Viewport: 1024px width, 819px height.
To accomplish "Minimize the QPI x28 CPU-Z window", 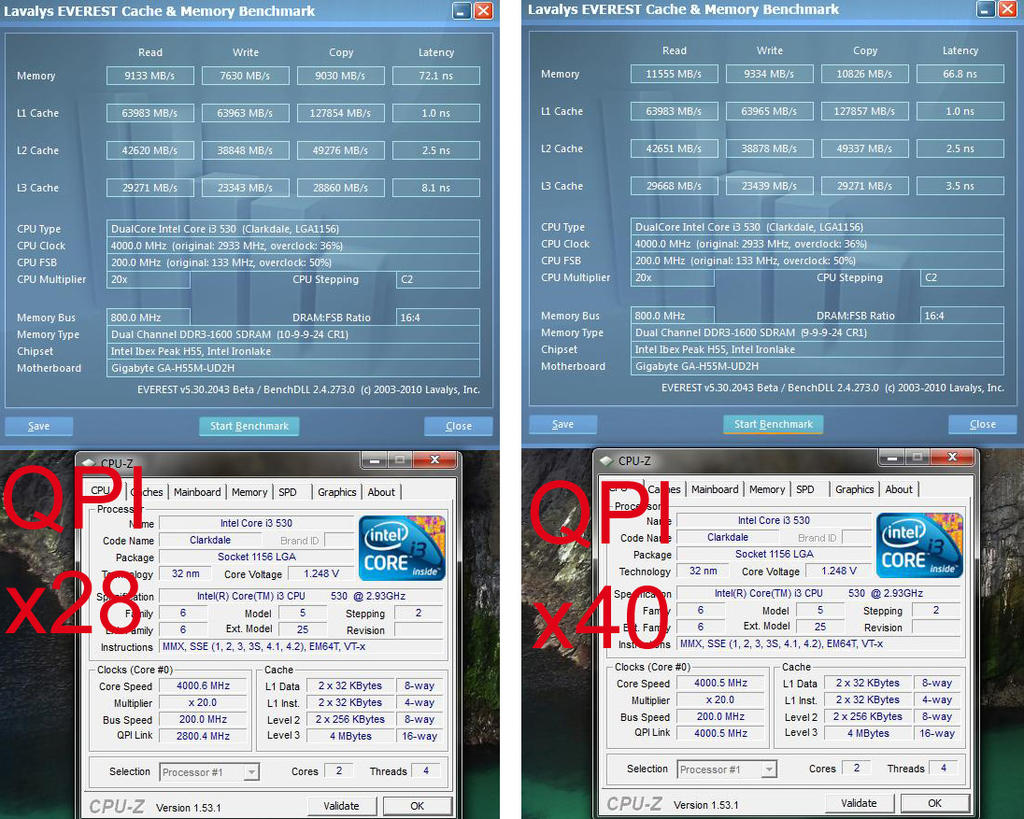I will click(x=374, y=460).
